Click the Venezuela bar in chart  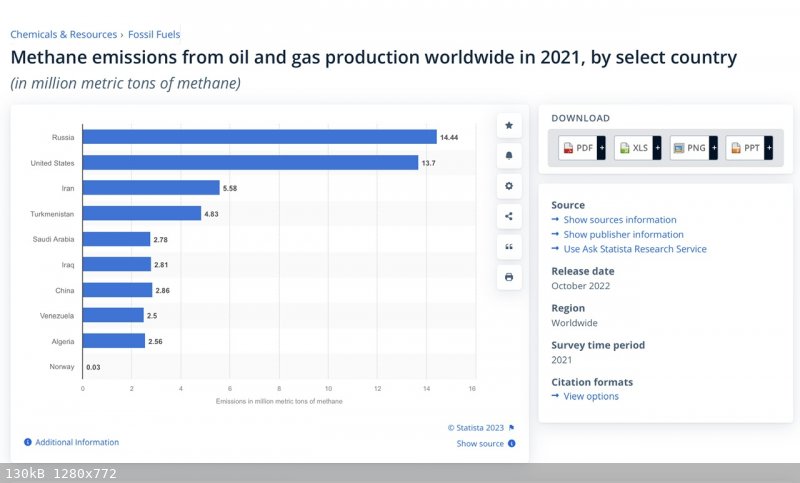[x=113, y=315]
